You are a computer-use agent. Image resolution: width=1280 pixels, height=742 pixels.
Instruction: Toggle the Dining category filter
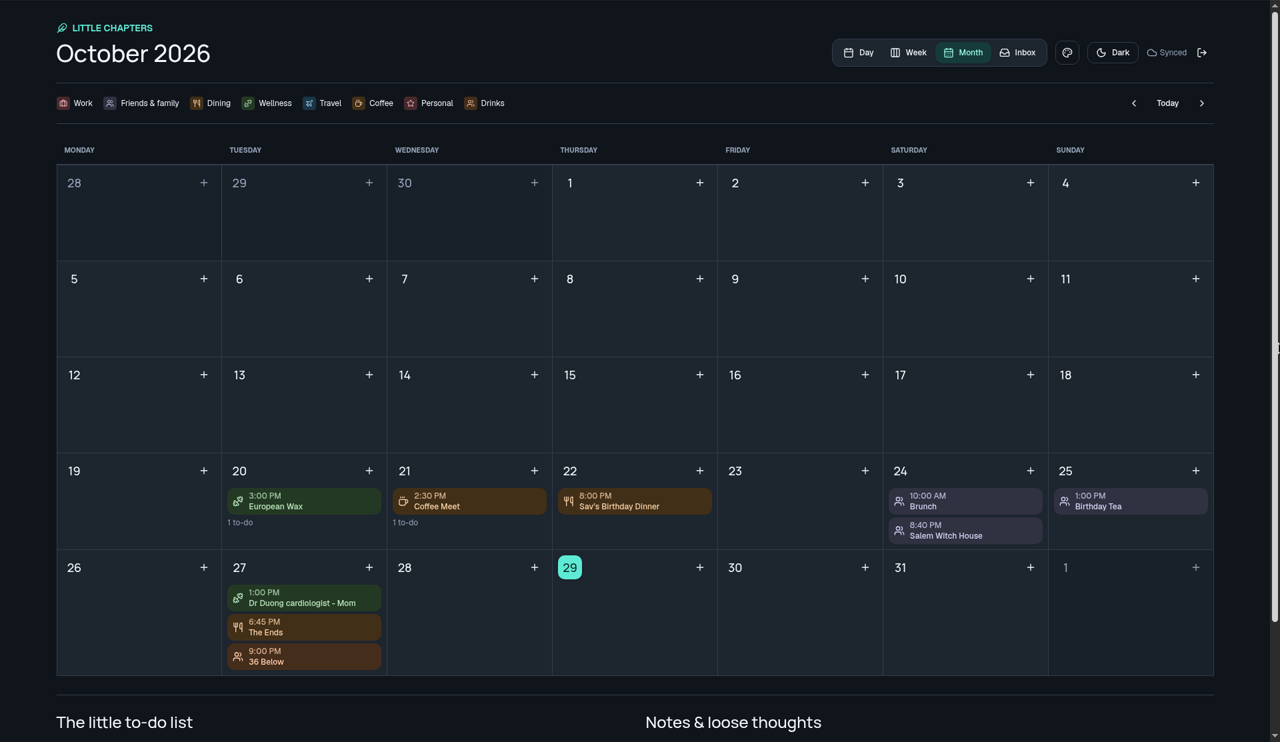tap(211, 103)
